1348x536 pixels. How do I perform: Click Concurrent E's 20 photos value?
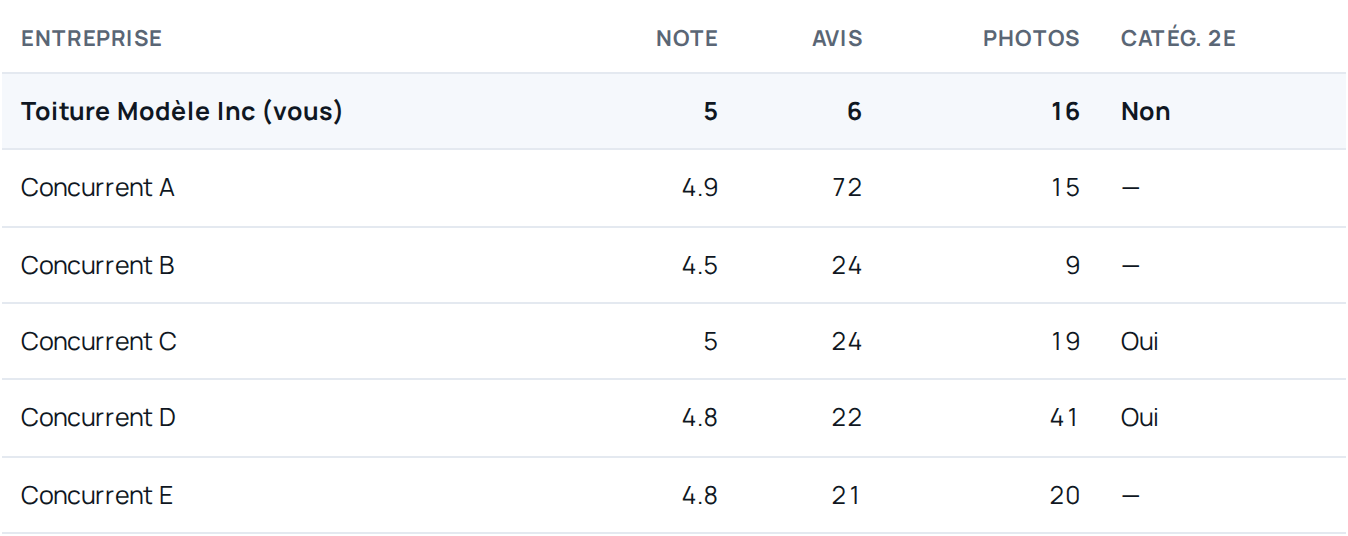[x=1065, y=496]
